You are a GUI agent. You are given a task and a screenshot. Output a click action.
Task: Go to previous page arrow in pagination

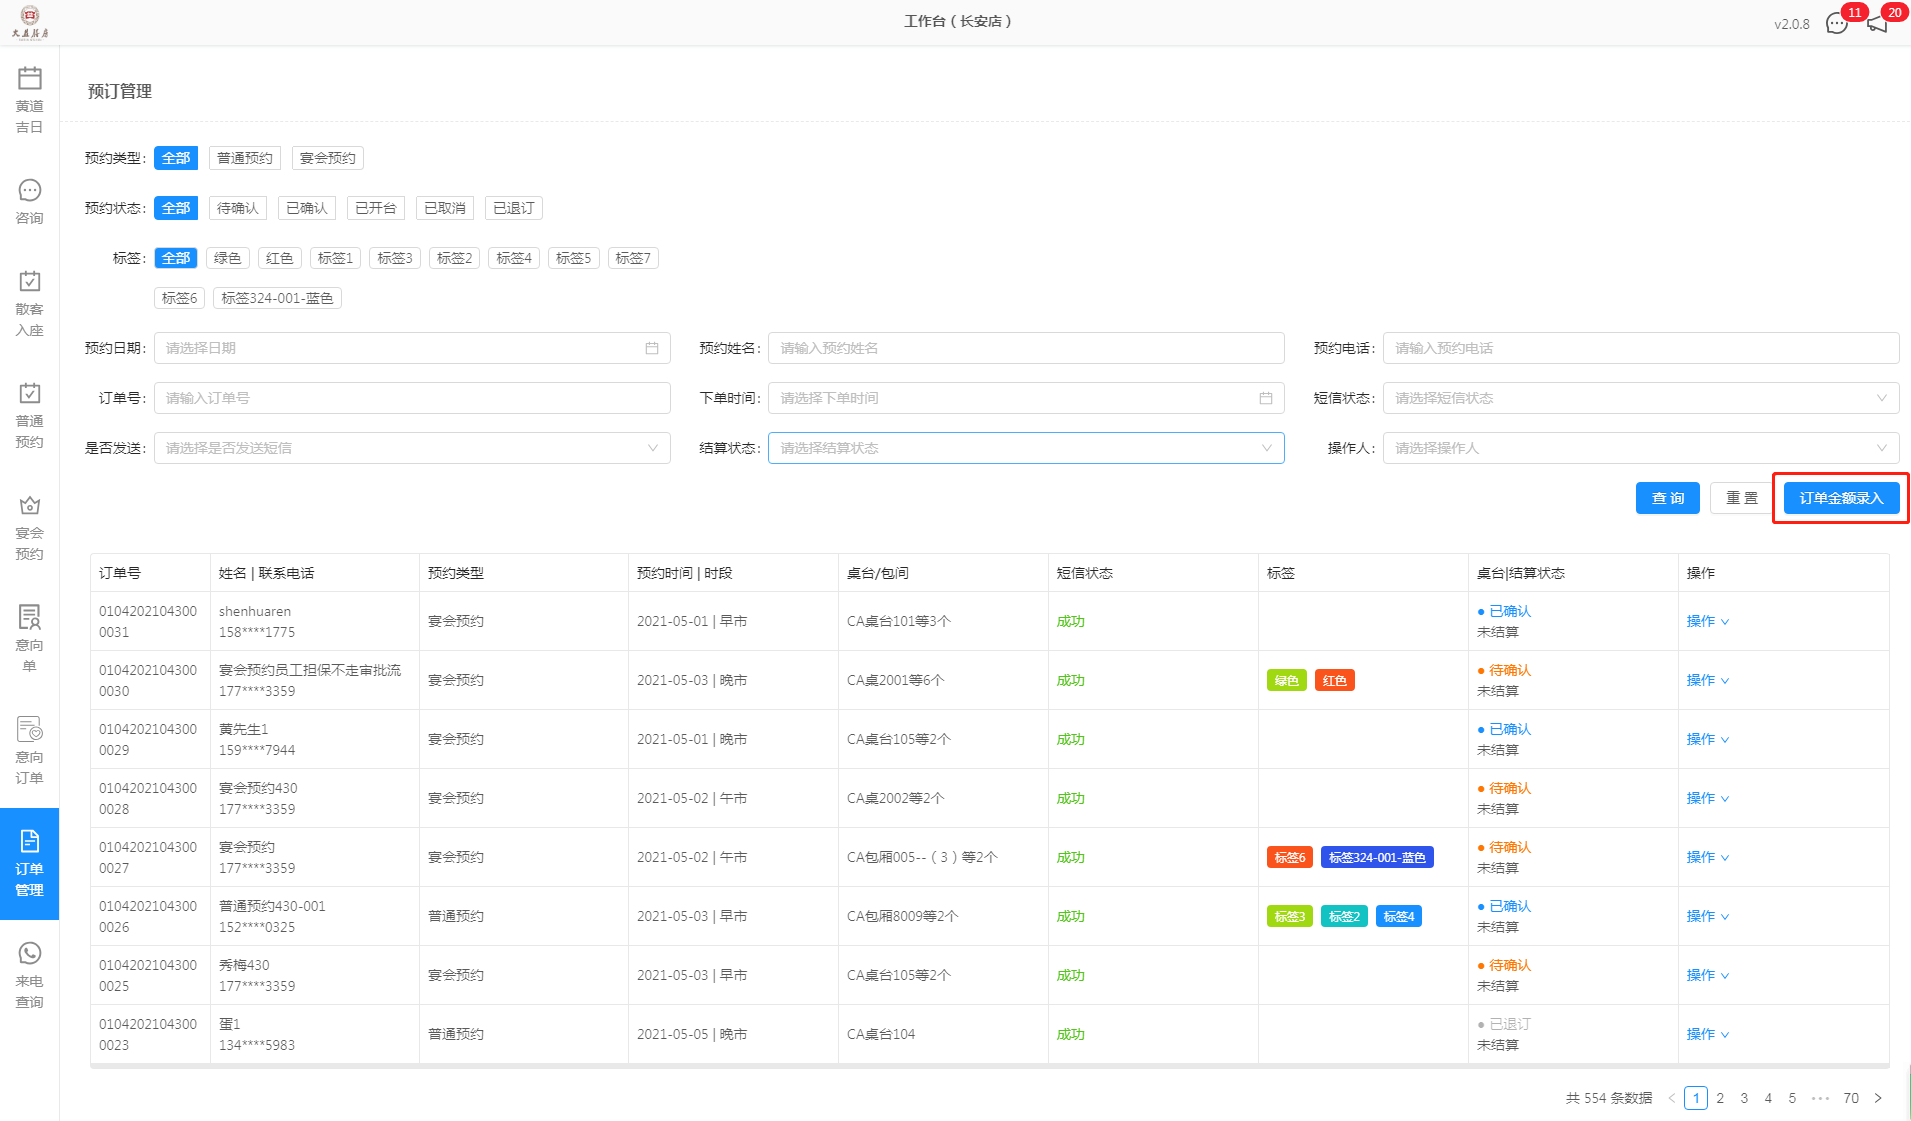click(1671, 1098)
